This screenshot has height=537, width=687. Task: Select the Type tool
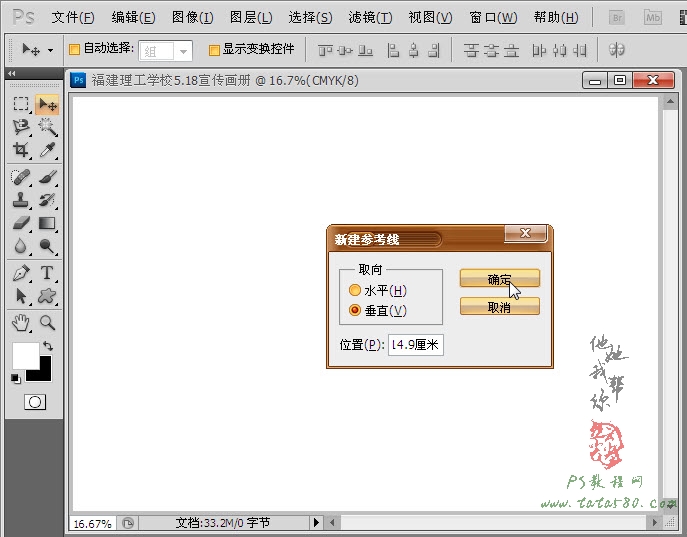47,273
